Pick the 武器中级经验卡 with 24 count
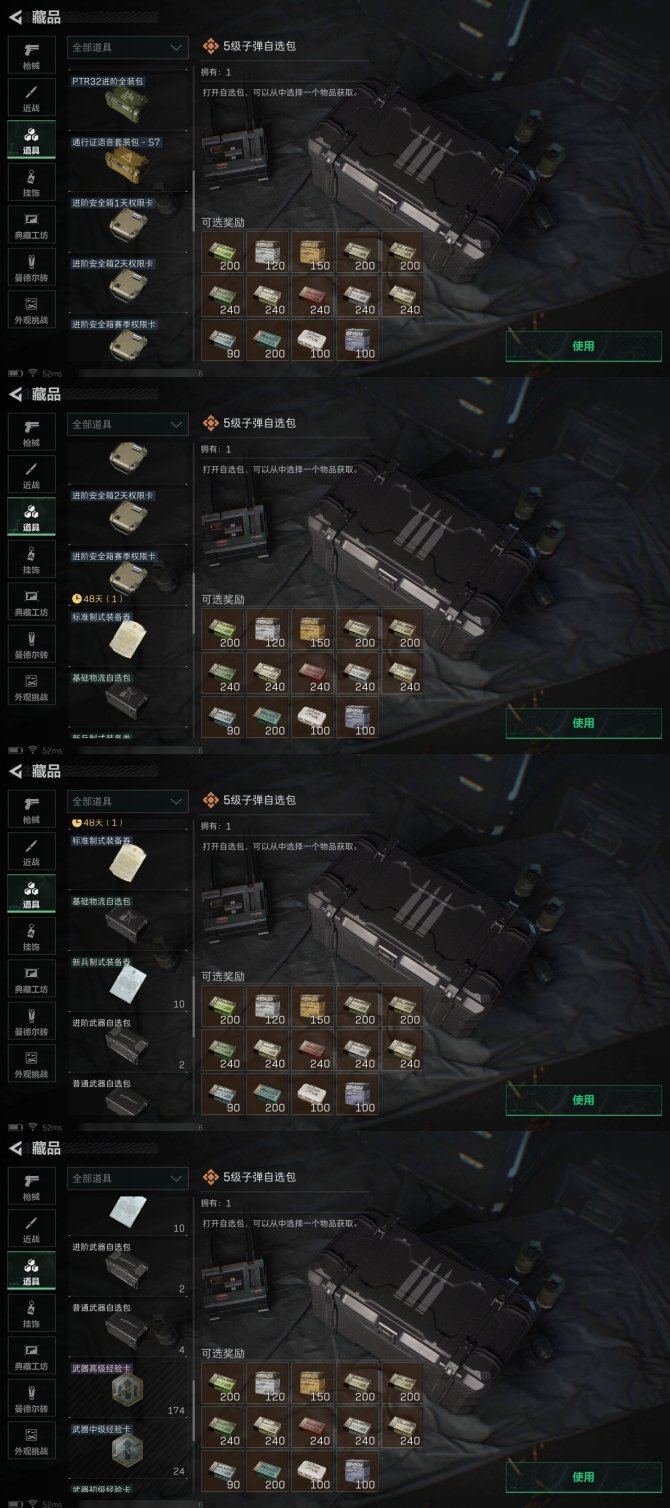The height and width of the screenshot is (1508, 670). [127, 1450]
